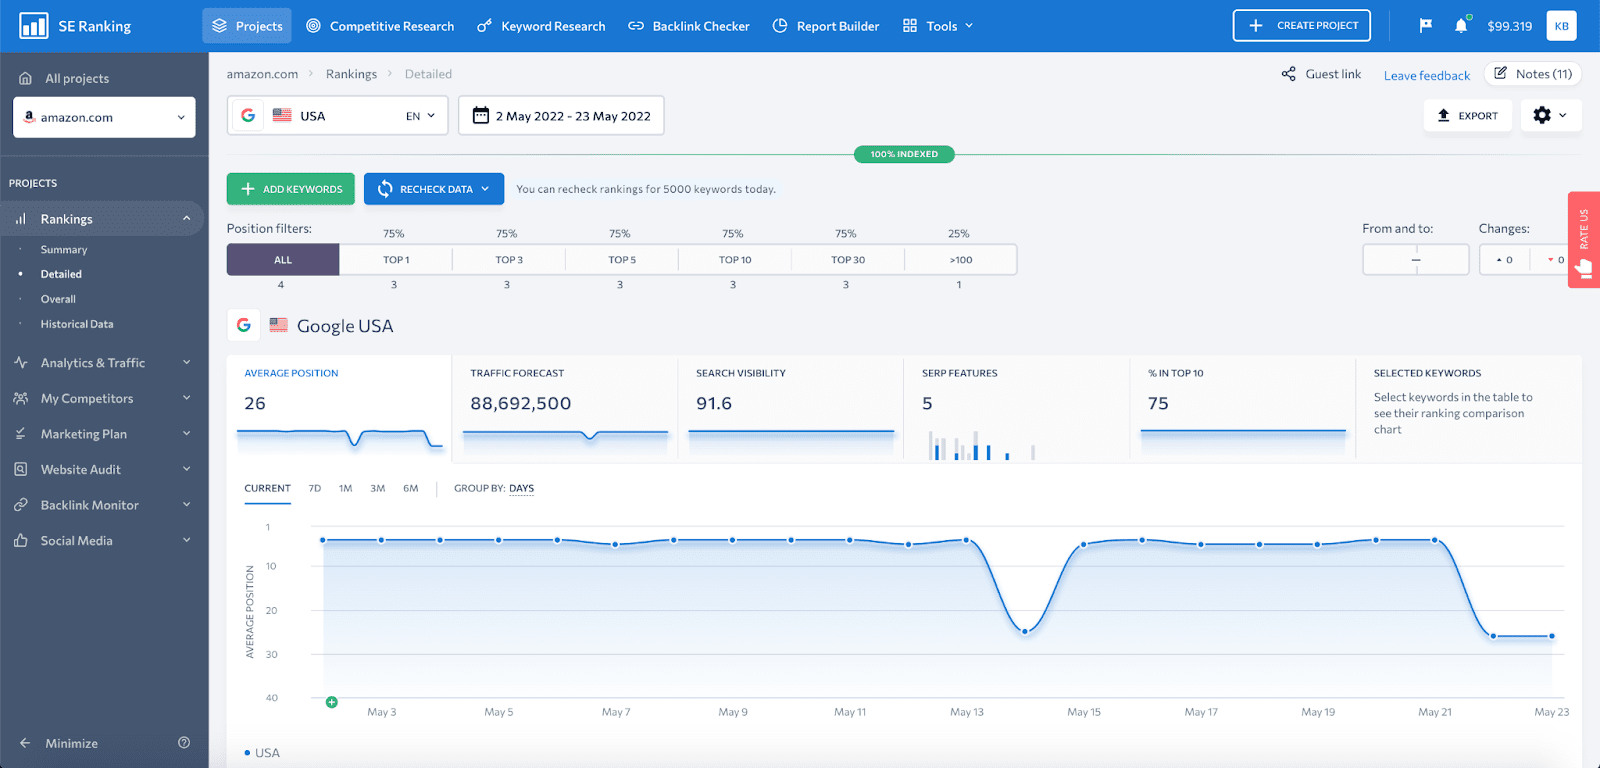The width and height of the screenshot is (1600, 768).
Task: Expand the My Competitors section
Action: pos(186,398)
